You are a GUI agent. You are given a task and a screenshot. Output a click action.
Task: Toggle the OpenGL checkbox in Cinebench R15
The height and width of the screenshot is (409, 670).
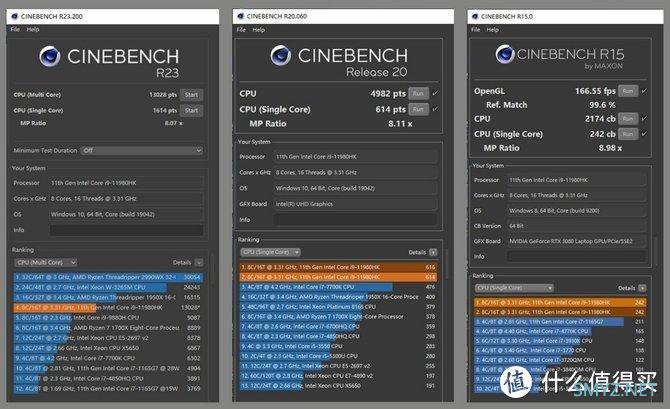[x=644, y=91]
